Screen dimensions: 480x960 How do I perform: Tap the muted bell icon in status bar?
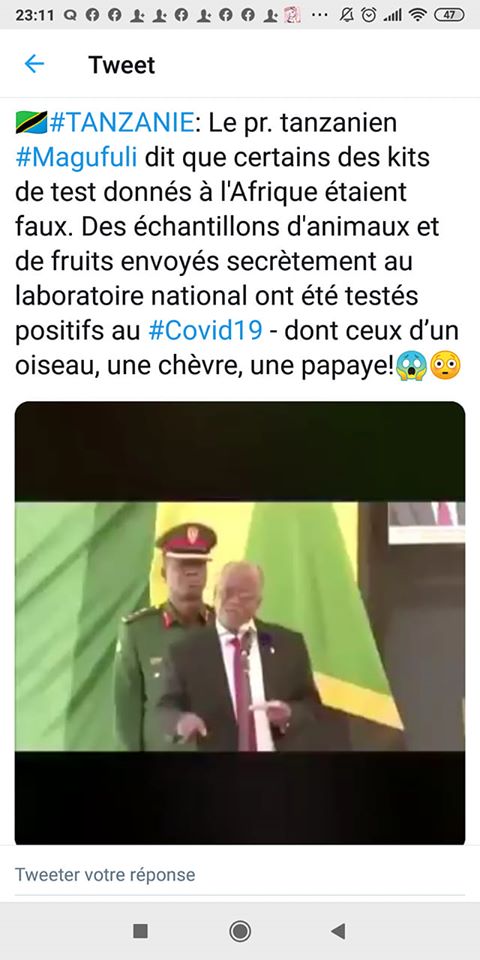347,16
